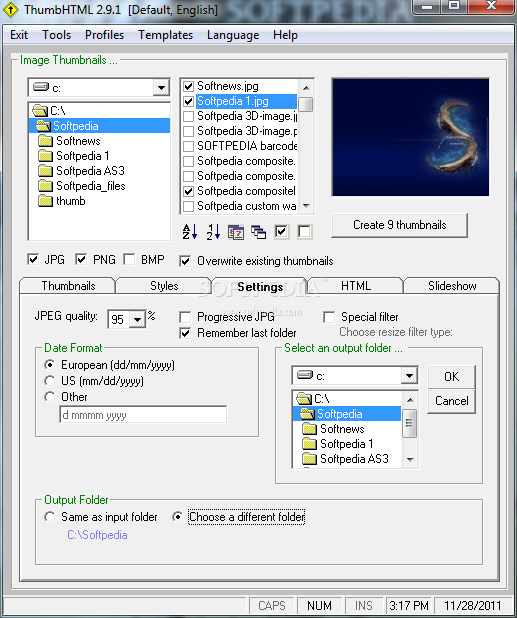Click output folder tree scrollbar thumb
The height and width of the screenshot is (618, 517).
(409, 423)
